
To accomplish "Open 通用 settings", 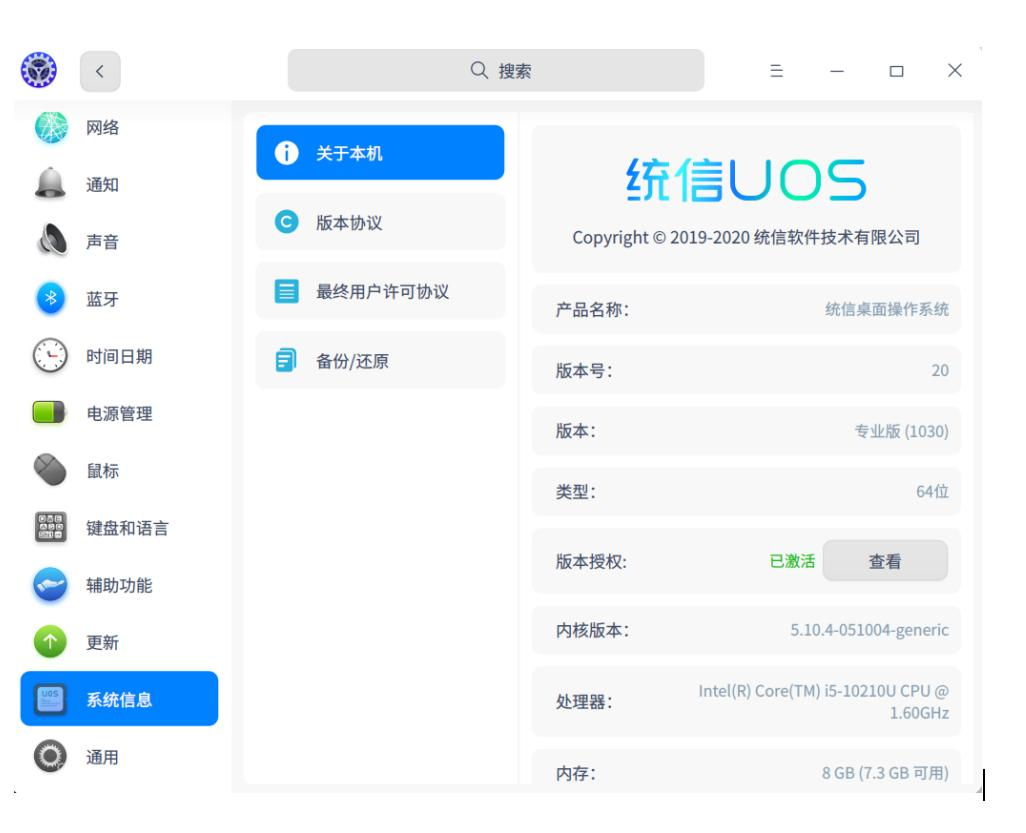I will point(119,757).
